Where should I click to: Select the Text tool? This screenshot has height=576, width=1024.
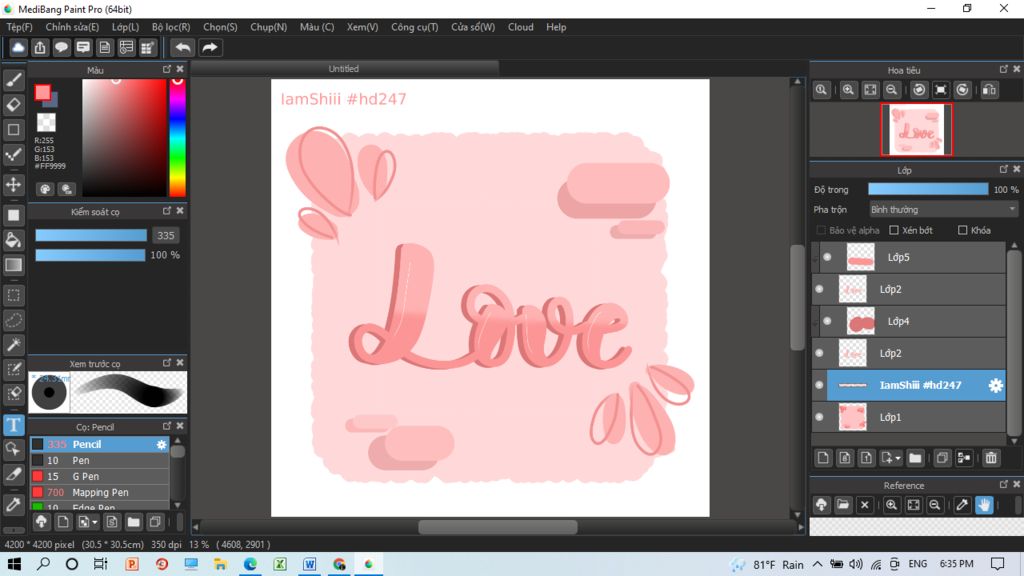tap(13, 425)
